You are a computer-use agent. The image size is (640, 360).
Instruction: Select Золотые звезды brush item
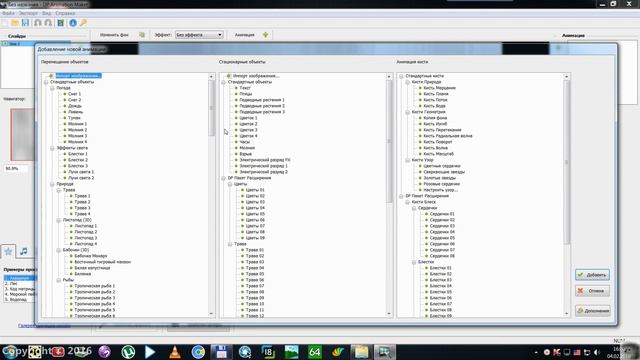click(440, 178)
